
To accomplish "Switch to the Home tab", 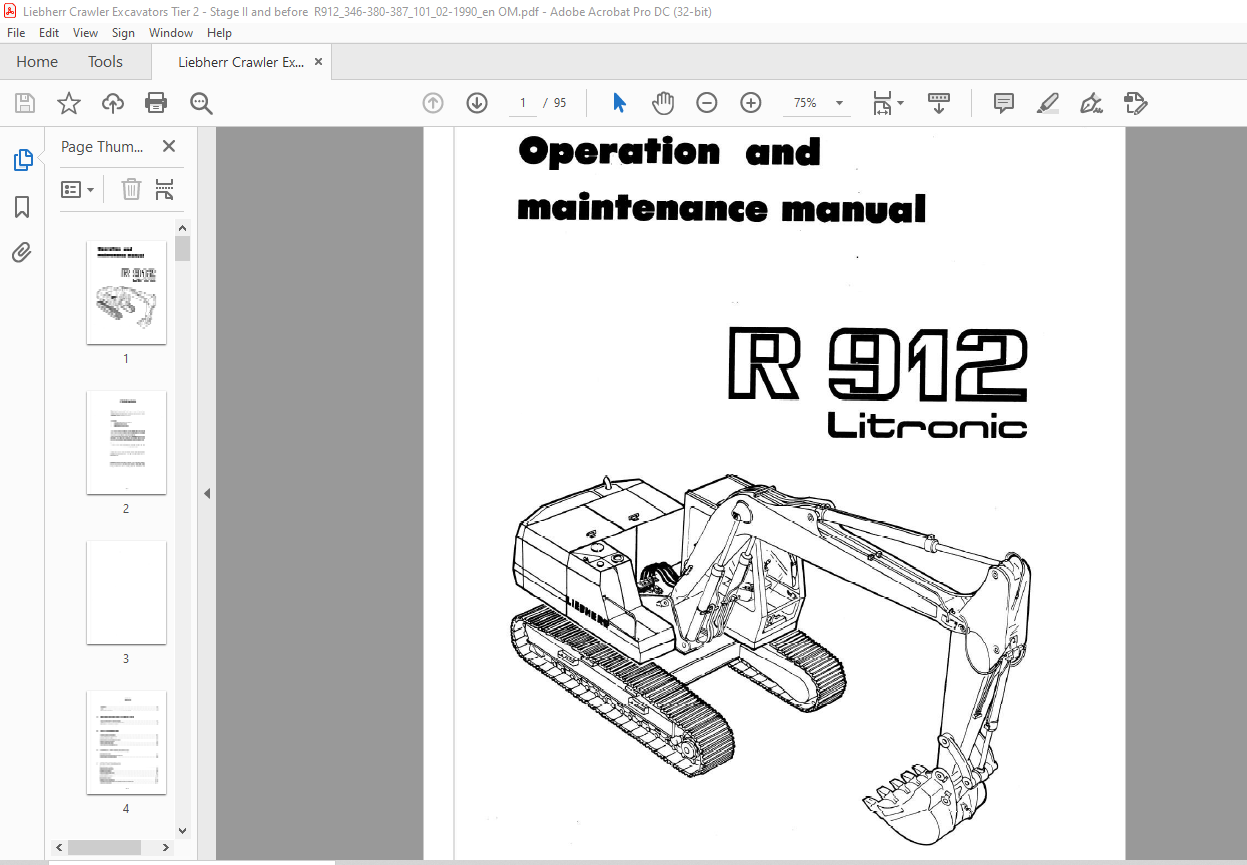I will [x=37, y=62].
